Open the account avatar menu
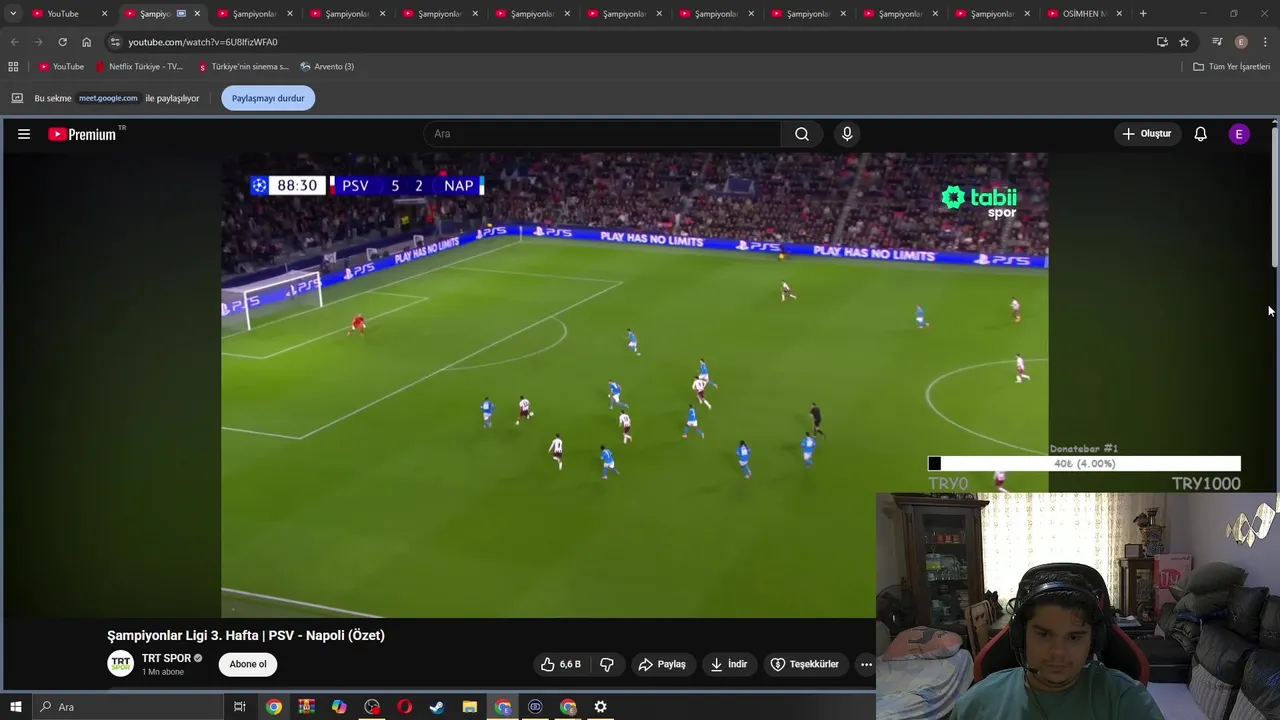This screenshot has height=720, width=1280. (x=1239, y=134)
